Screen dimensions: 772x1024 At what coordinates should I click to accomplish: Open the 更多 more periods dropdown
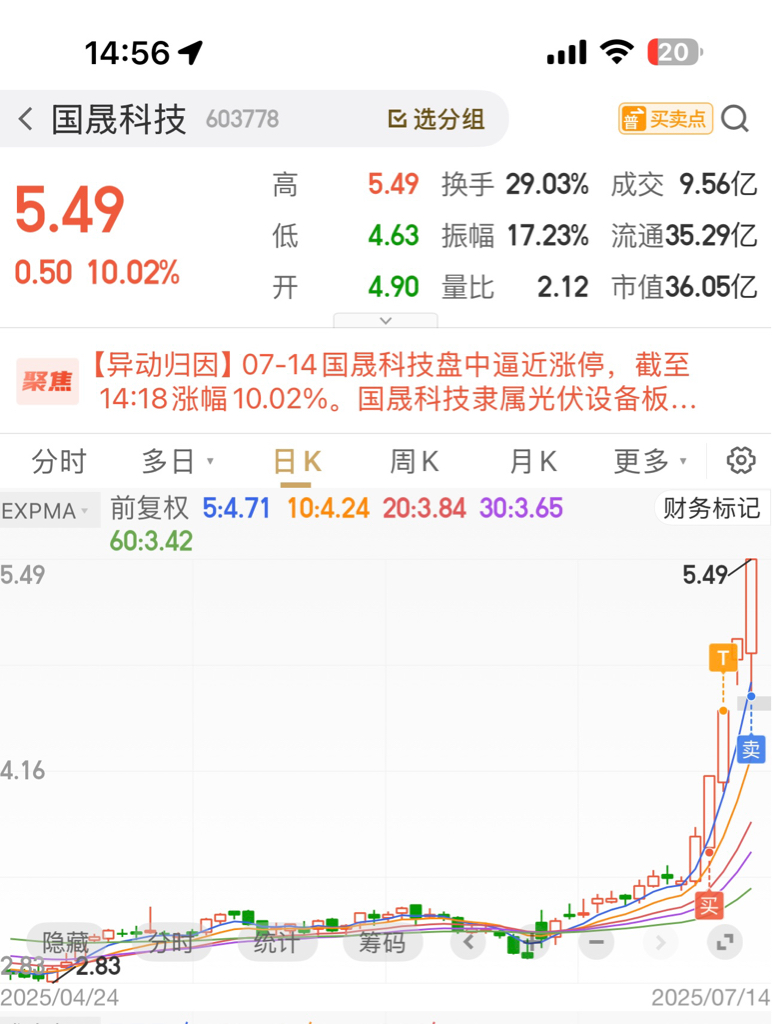651,462
